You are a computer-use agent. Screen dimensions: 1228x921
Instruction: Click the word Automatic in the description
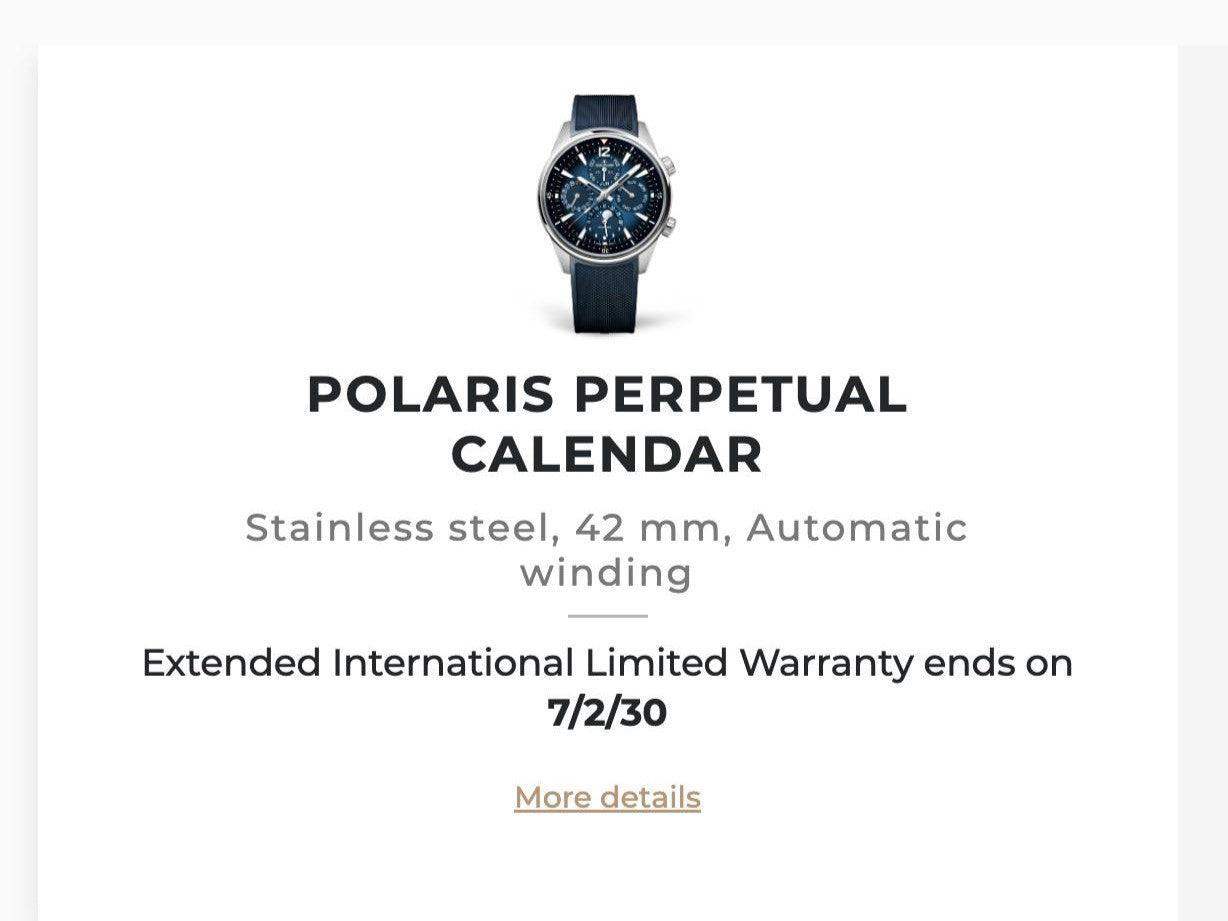point(857,528)
